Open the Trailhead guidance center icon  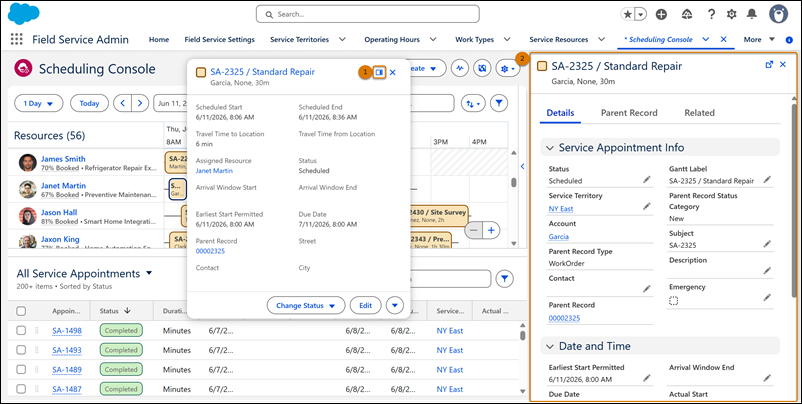(x=687, y=14)
